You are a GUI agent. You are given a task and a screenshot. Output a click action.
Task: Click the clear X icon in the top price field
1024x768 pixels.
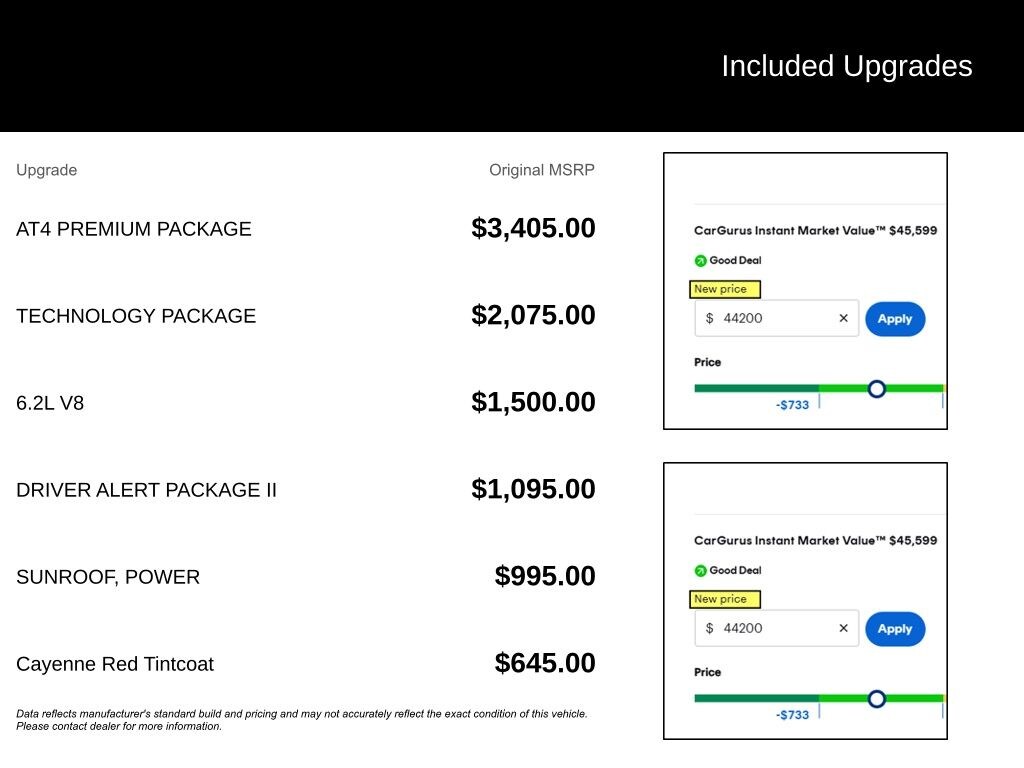pos(843,319)
